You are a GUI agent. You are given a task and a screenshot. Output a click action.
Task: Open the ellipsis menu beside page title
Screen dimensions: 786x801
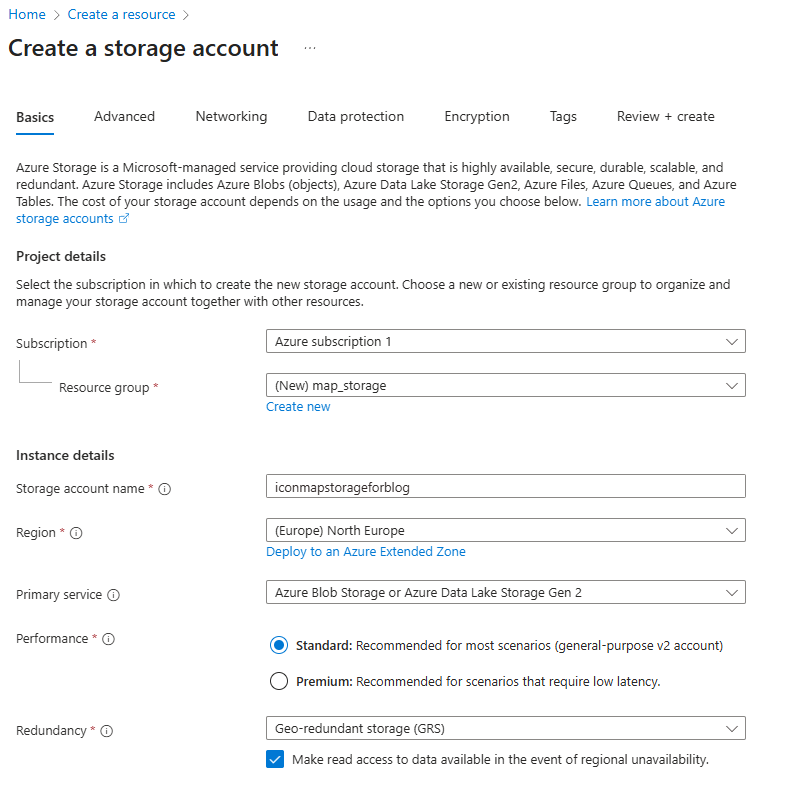point(310,48)
